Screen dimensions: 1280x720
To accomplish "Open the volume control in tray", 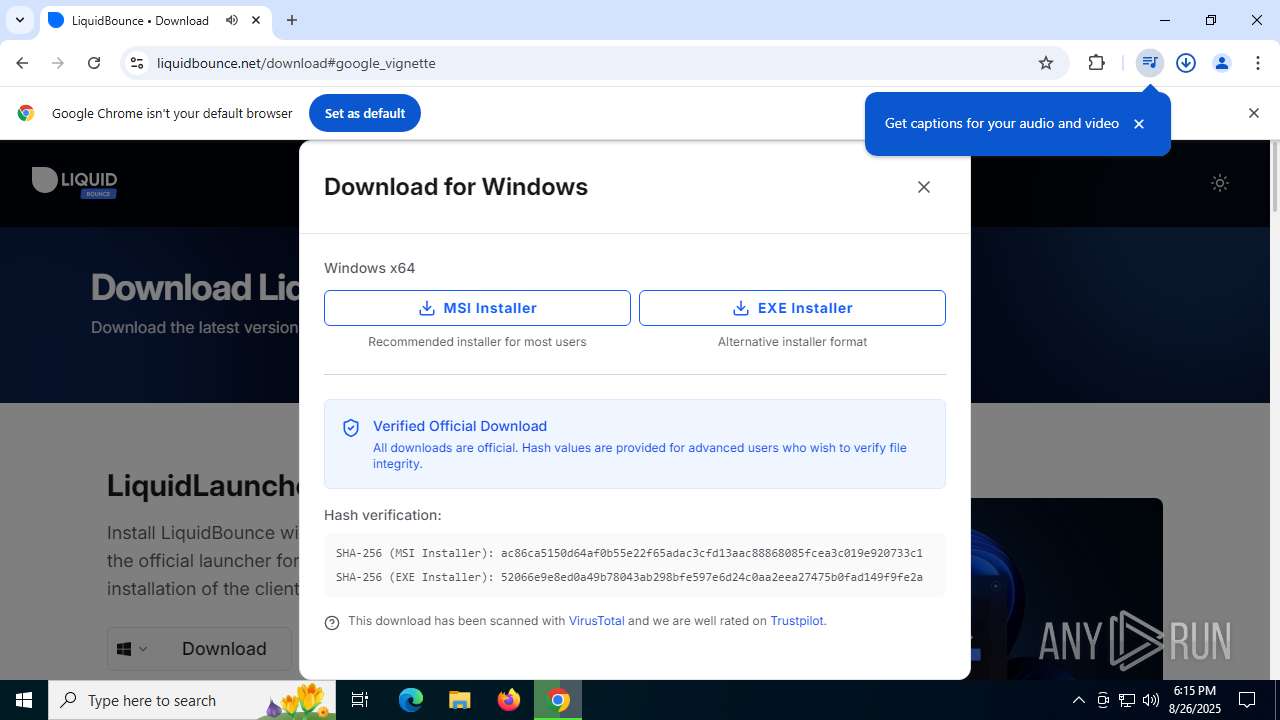I will pyautogui.click(x=1151, y=700).
